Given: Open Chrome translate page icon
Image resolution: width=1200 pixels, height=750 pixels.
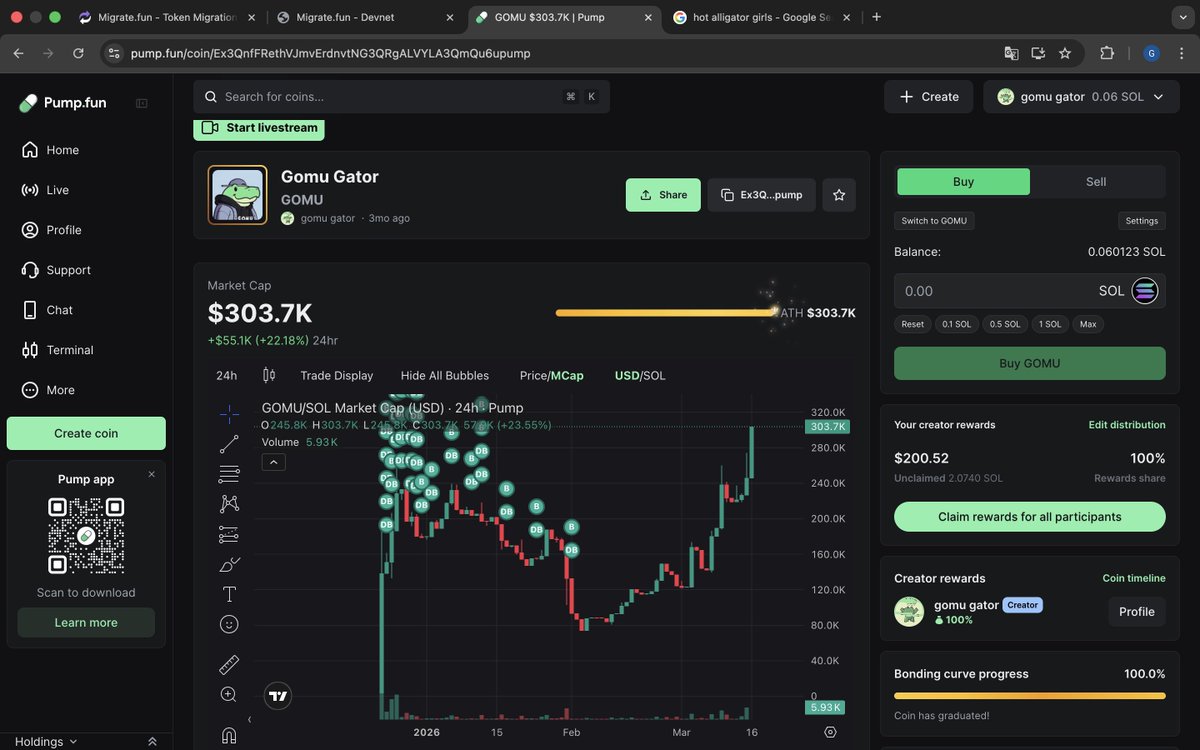Looking at the screenshot, I should click(1012, 53).
